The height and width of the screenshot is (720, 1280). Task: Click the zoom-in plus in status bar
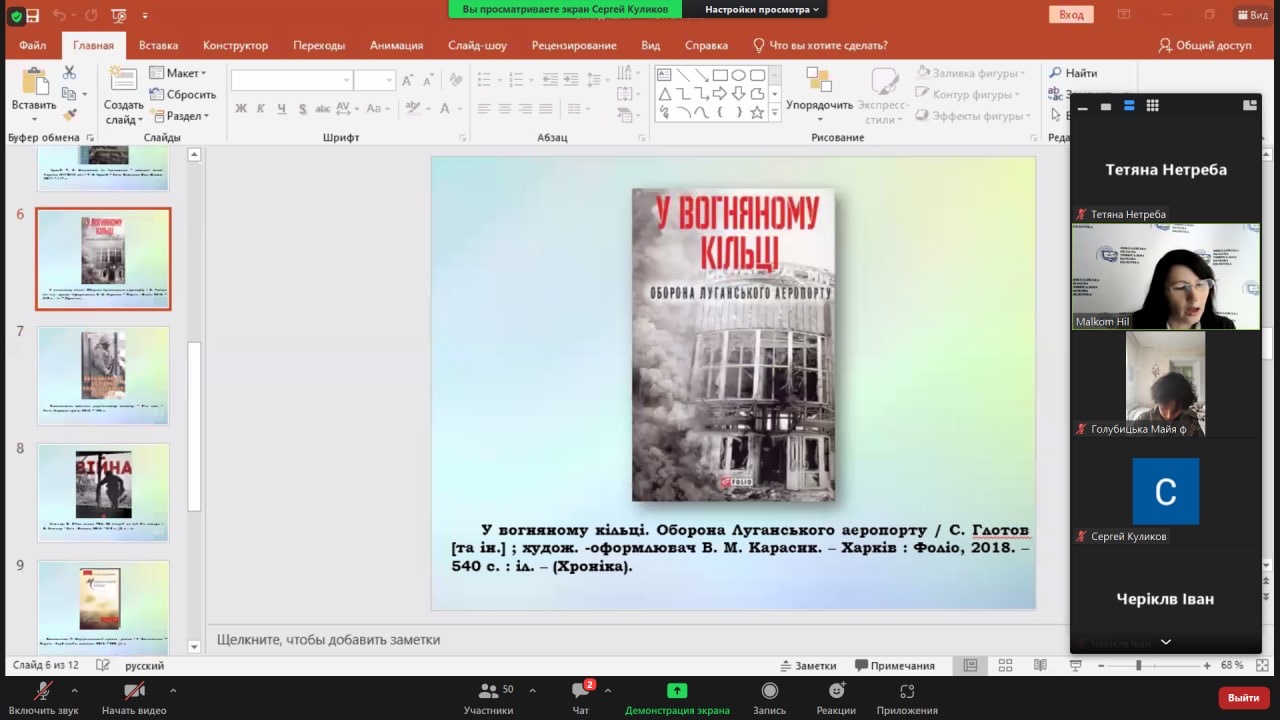(x=1207, y=665)
